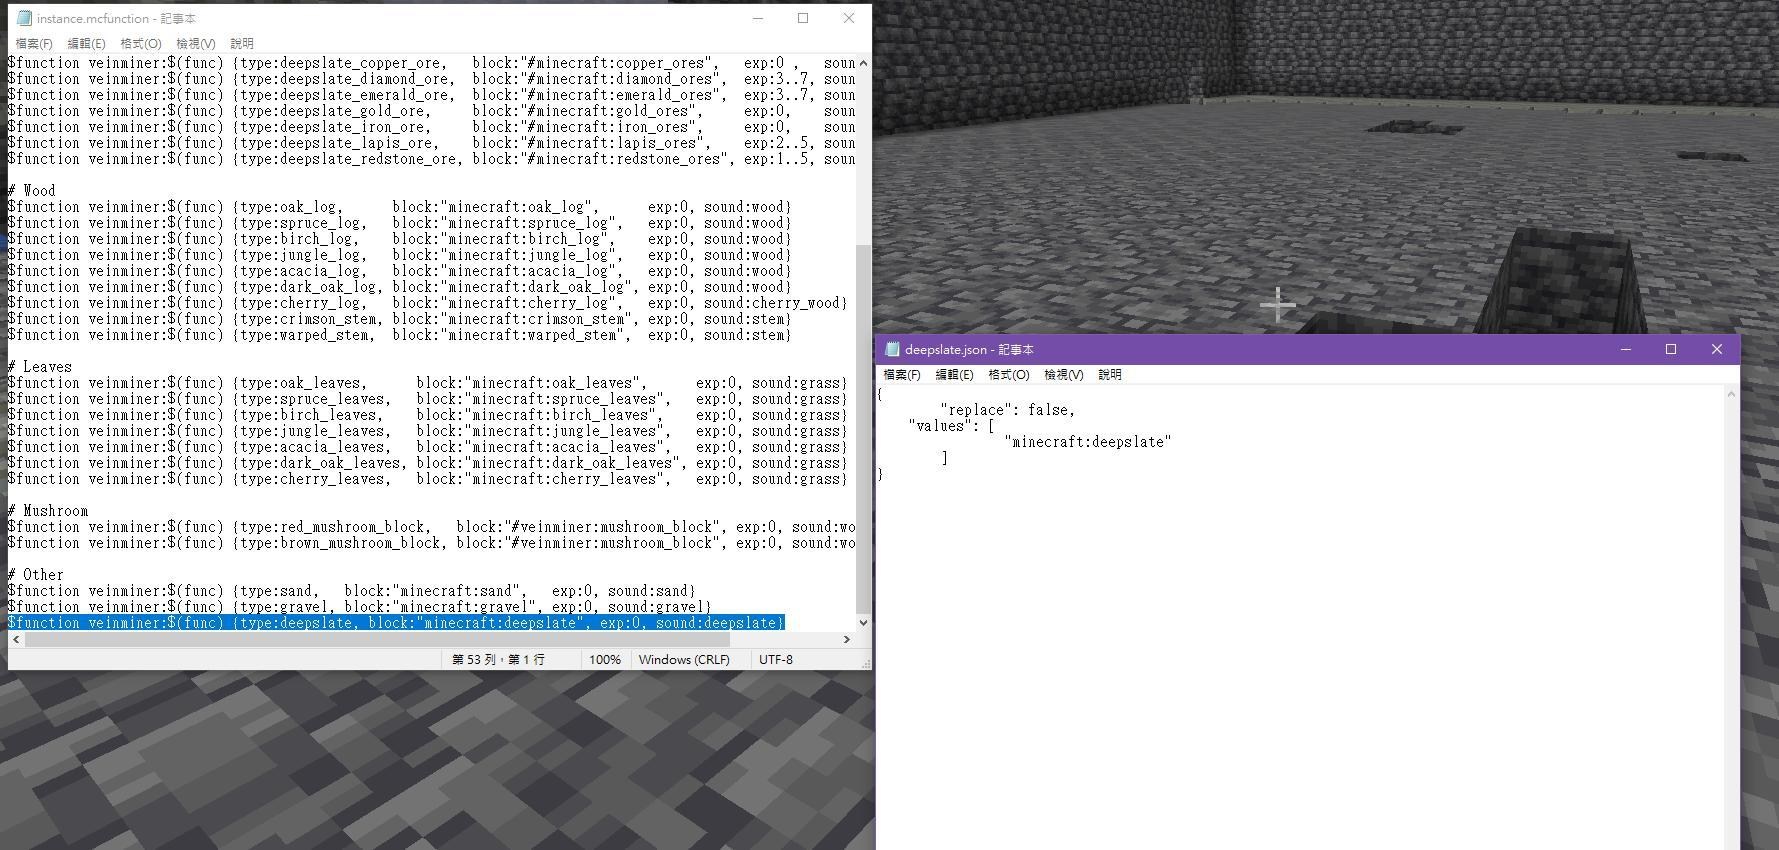Click the "minecraft:deepslate" value in deepslate.json
1779x850 pixels.
tap(1088, 442)
